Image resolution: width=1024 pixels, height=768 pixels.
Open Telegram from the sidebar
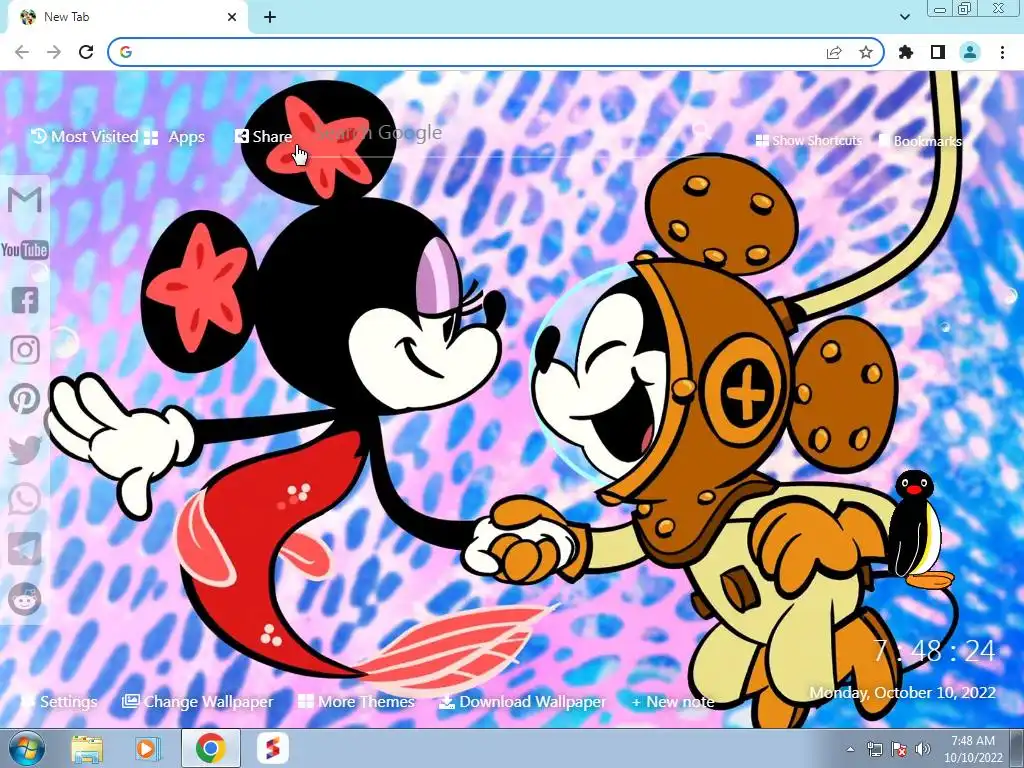[x=25, y=549]
